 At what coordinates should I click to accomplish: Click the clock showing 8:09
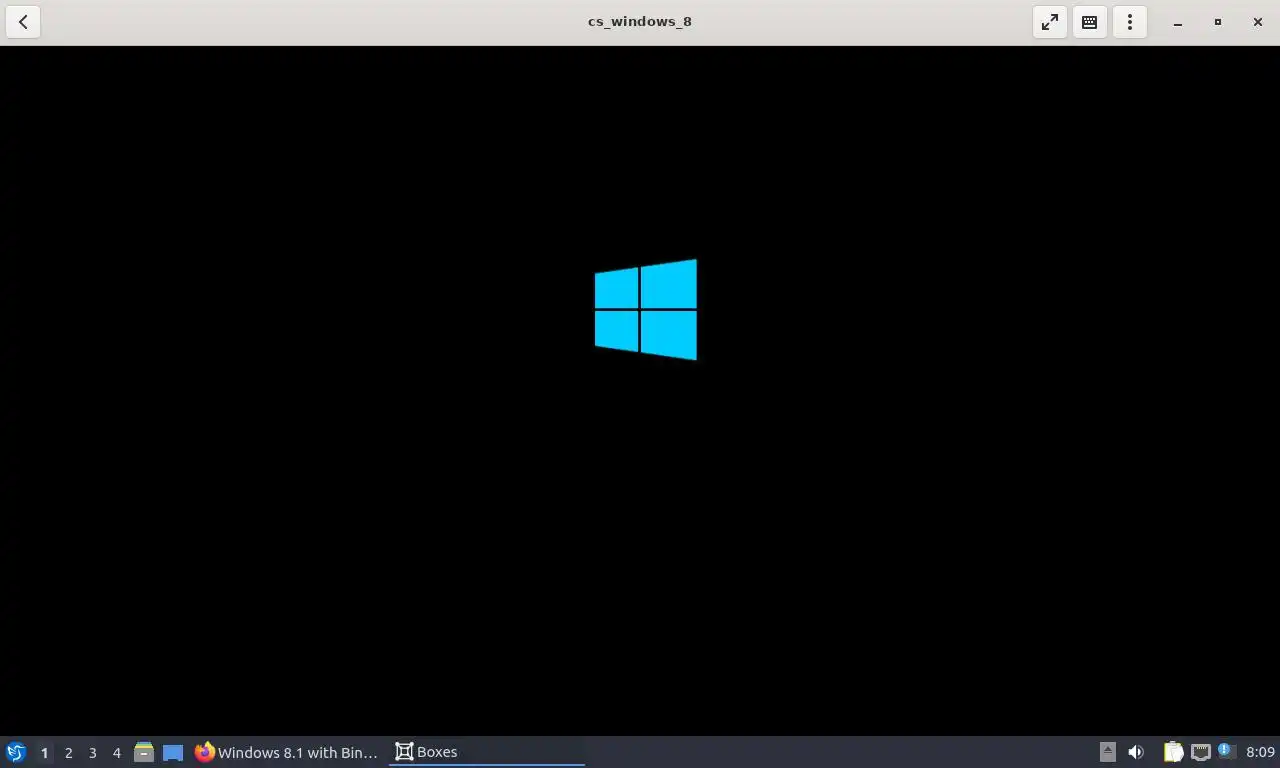(x=1260, y=752)
